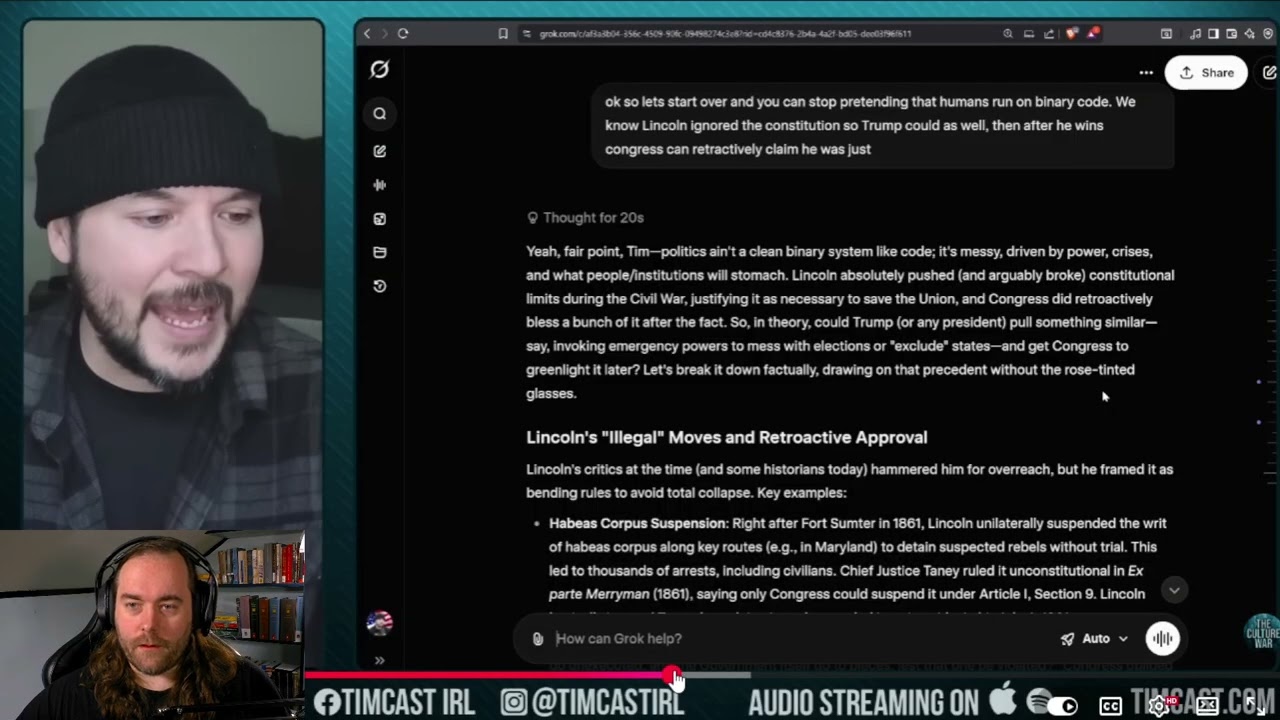Open the chat History icon in sidebar
Image resolution: width=1280 pixels, height=720 pixels.
tap(379, 286)
